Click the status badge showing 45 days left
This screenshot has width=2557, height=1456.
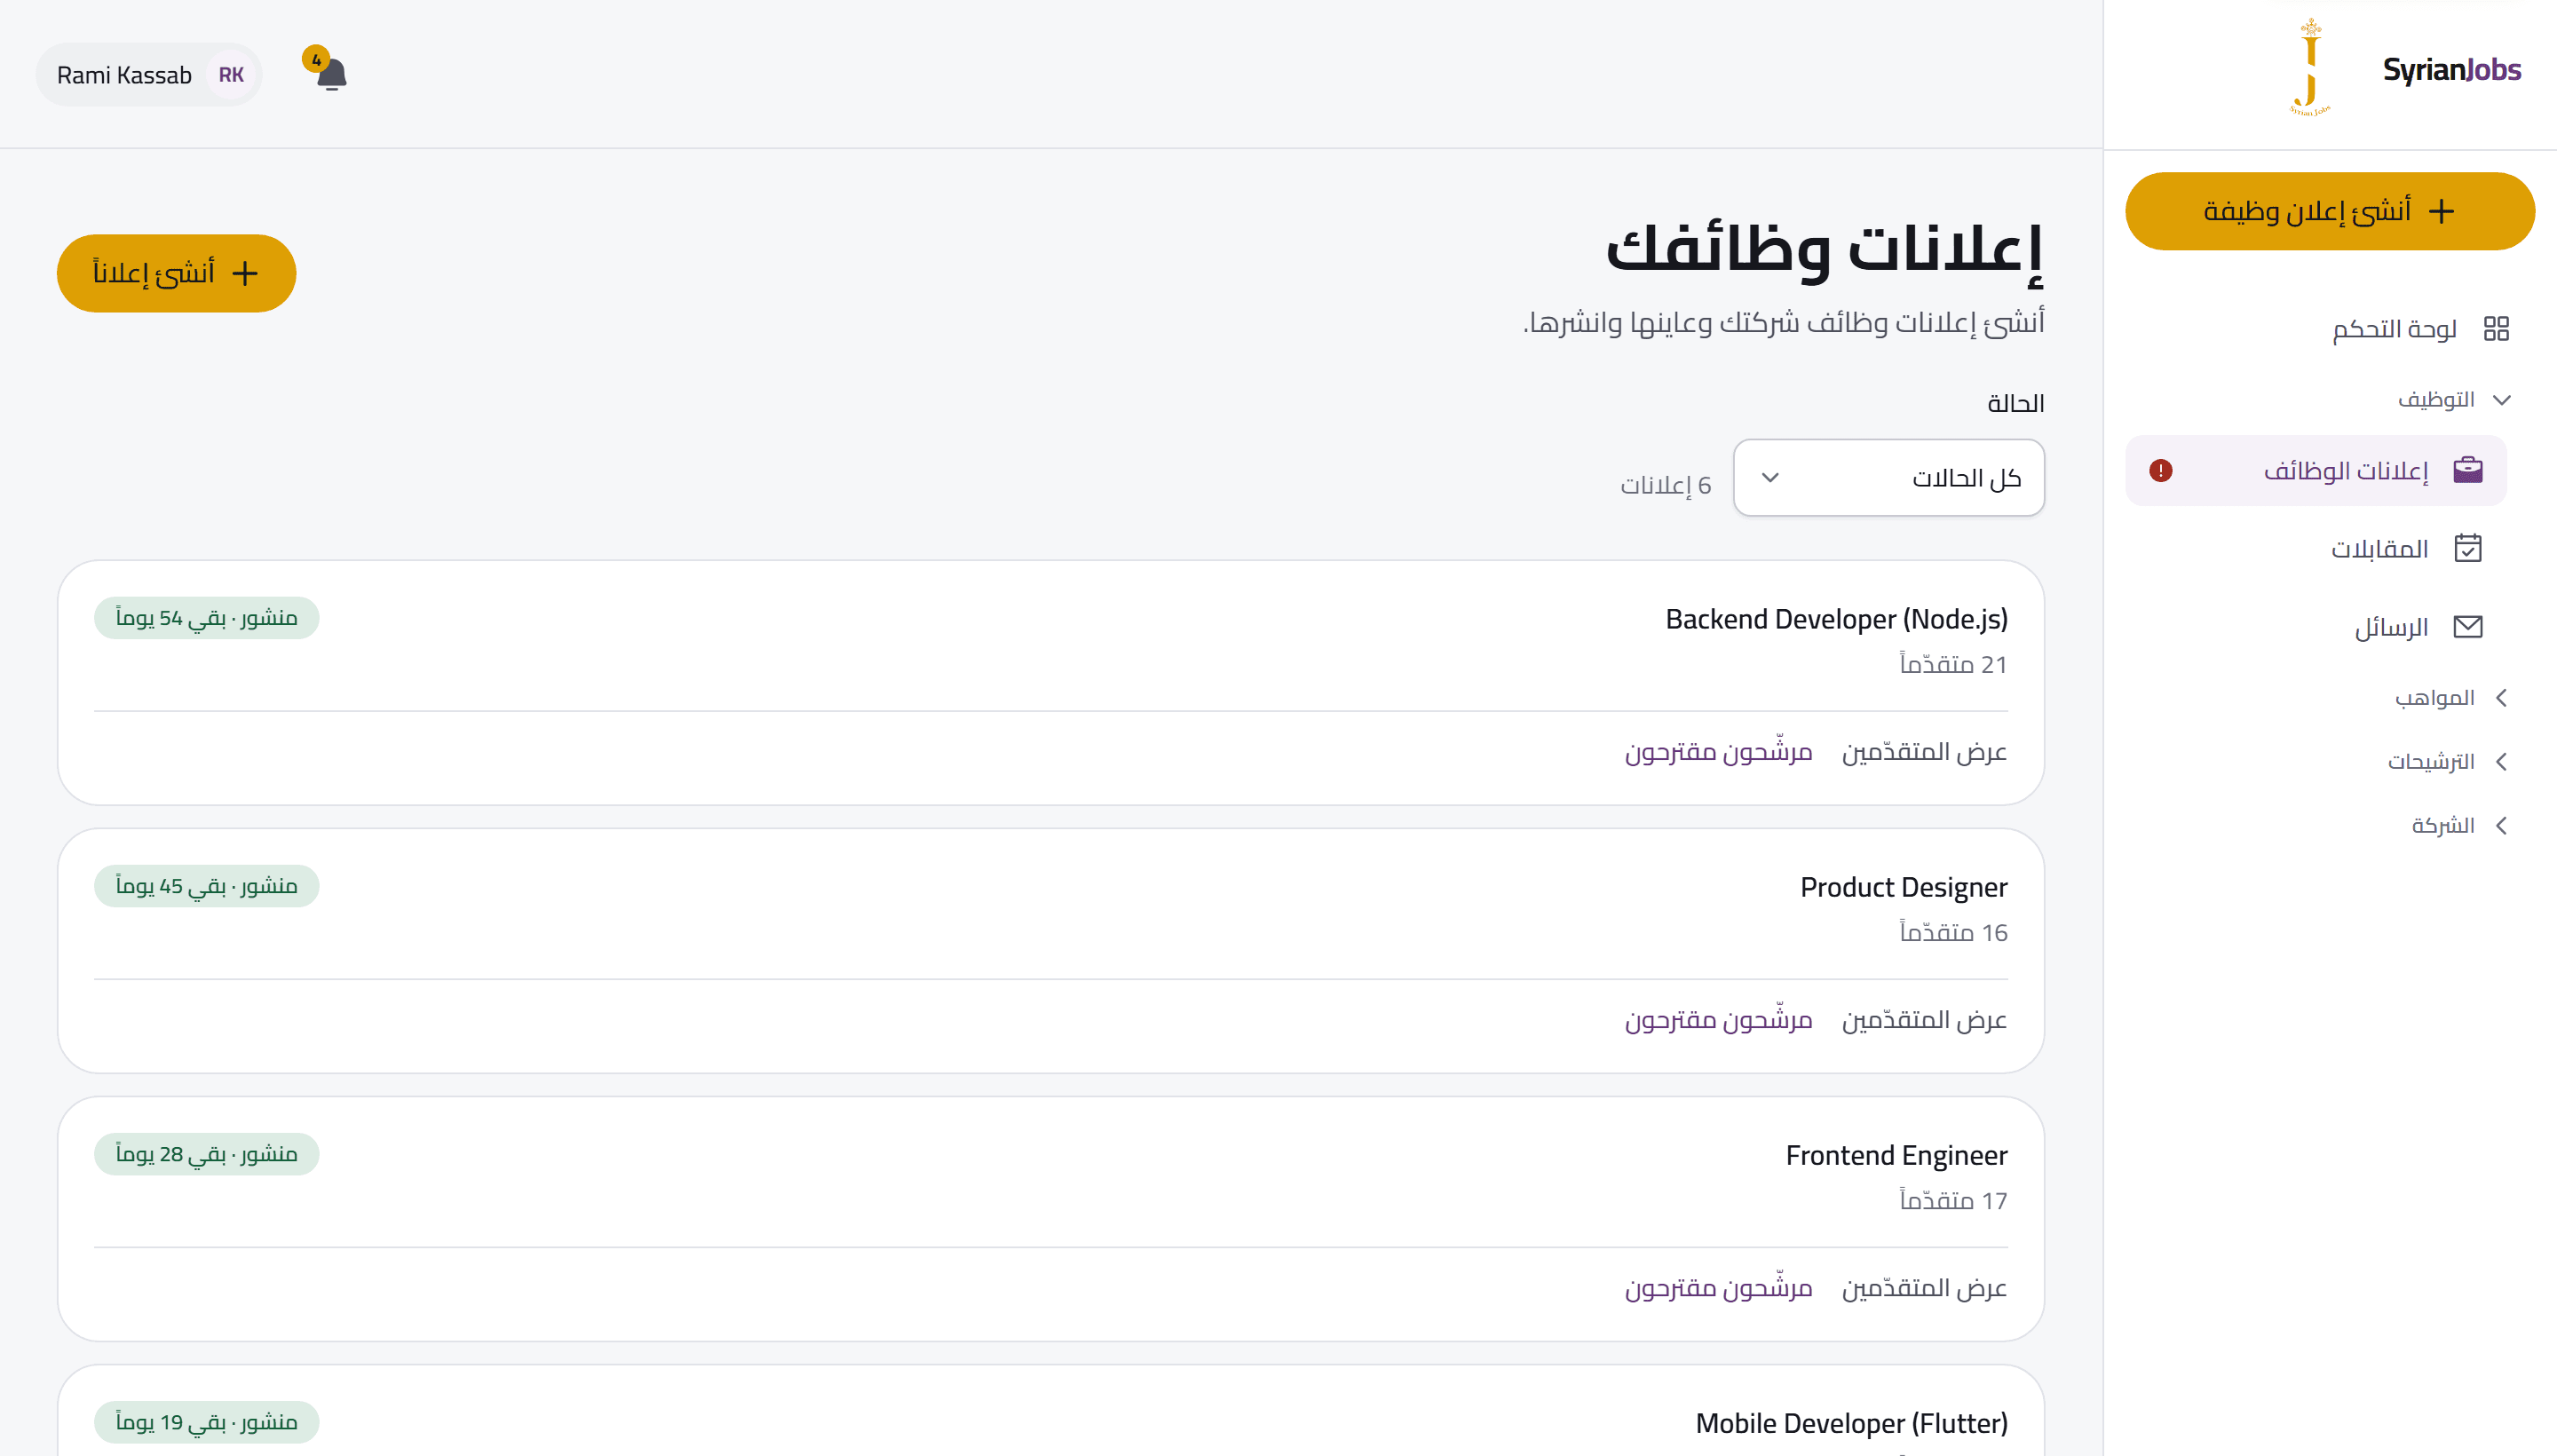[x=207, y=886]
